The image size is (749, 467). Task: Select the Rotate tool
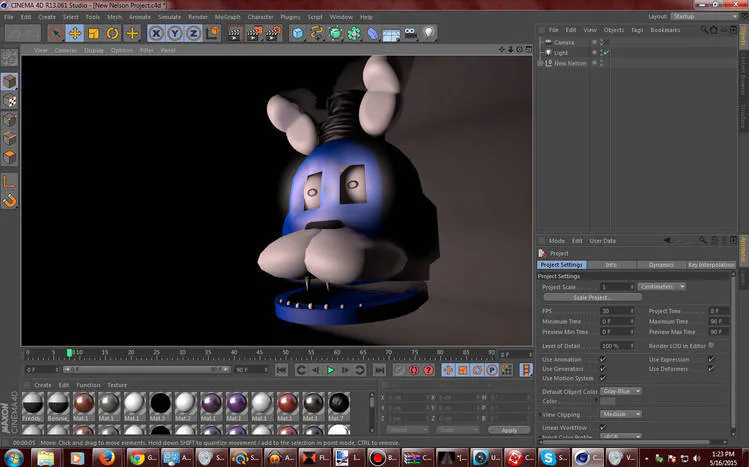click(113, 33)
